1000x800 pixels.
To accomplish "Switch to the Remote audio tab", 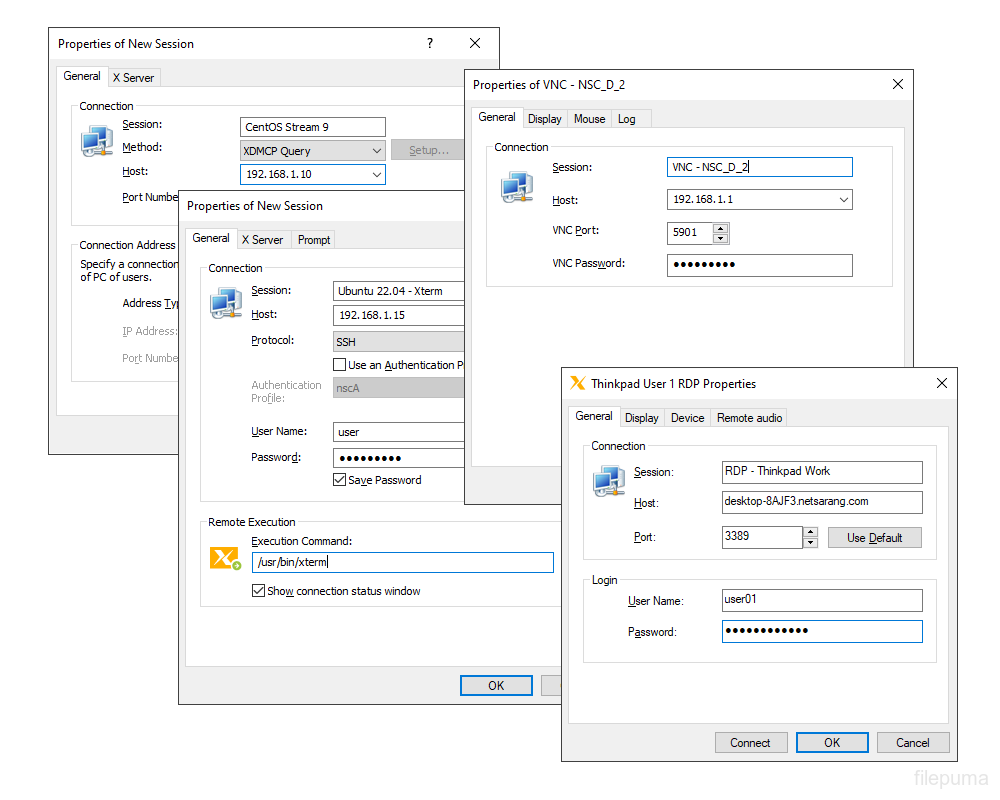I will pos(749,417).
